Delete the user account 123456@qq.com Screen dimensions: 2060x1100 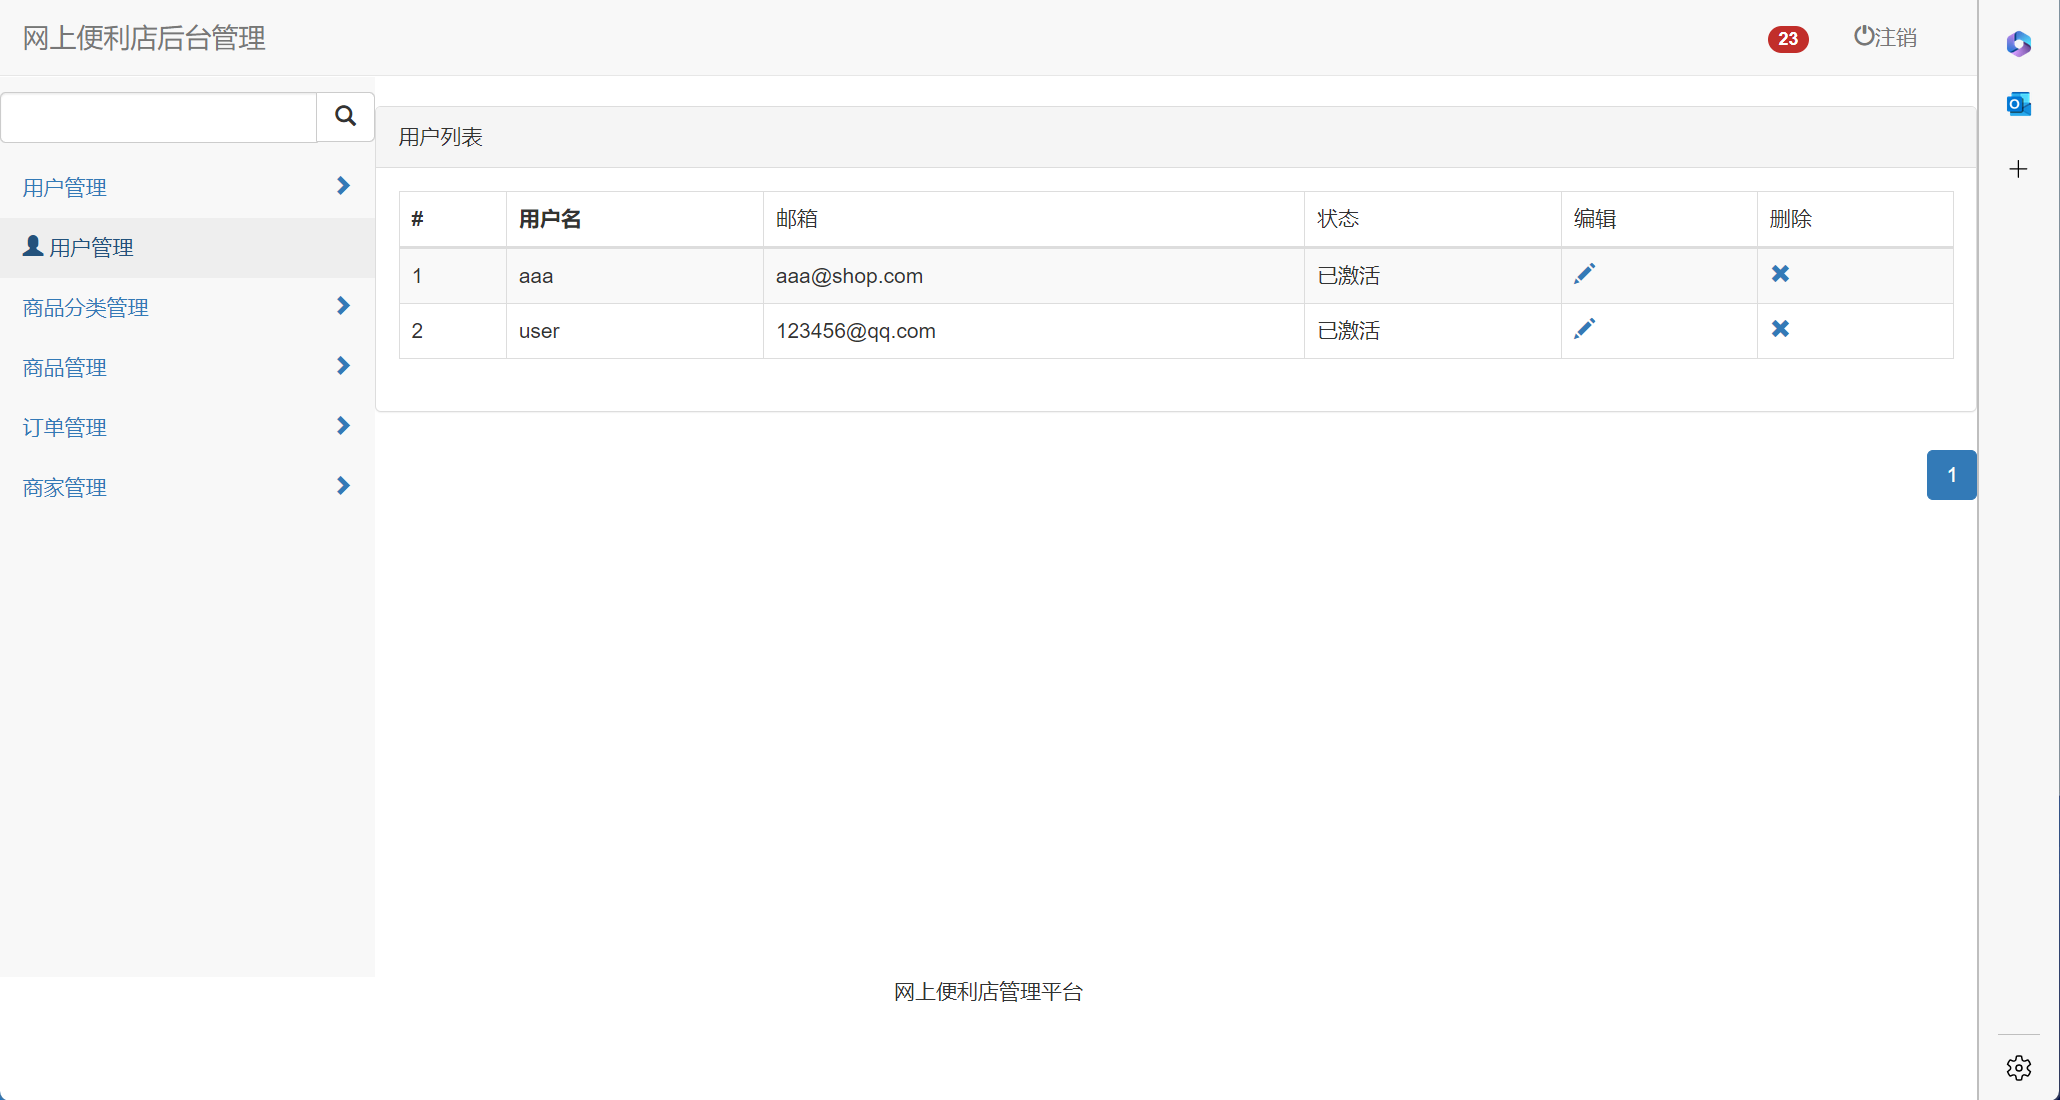tap(1780, 329)
